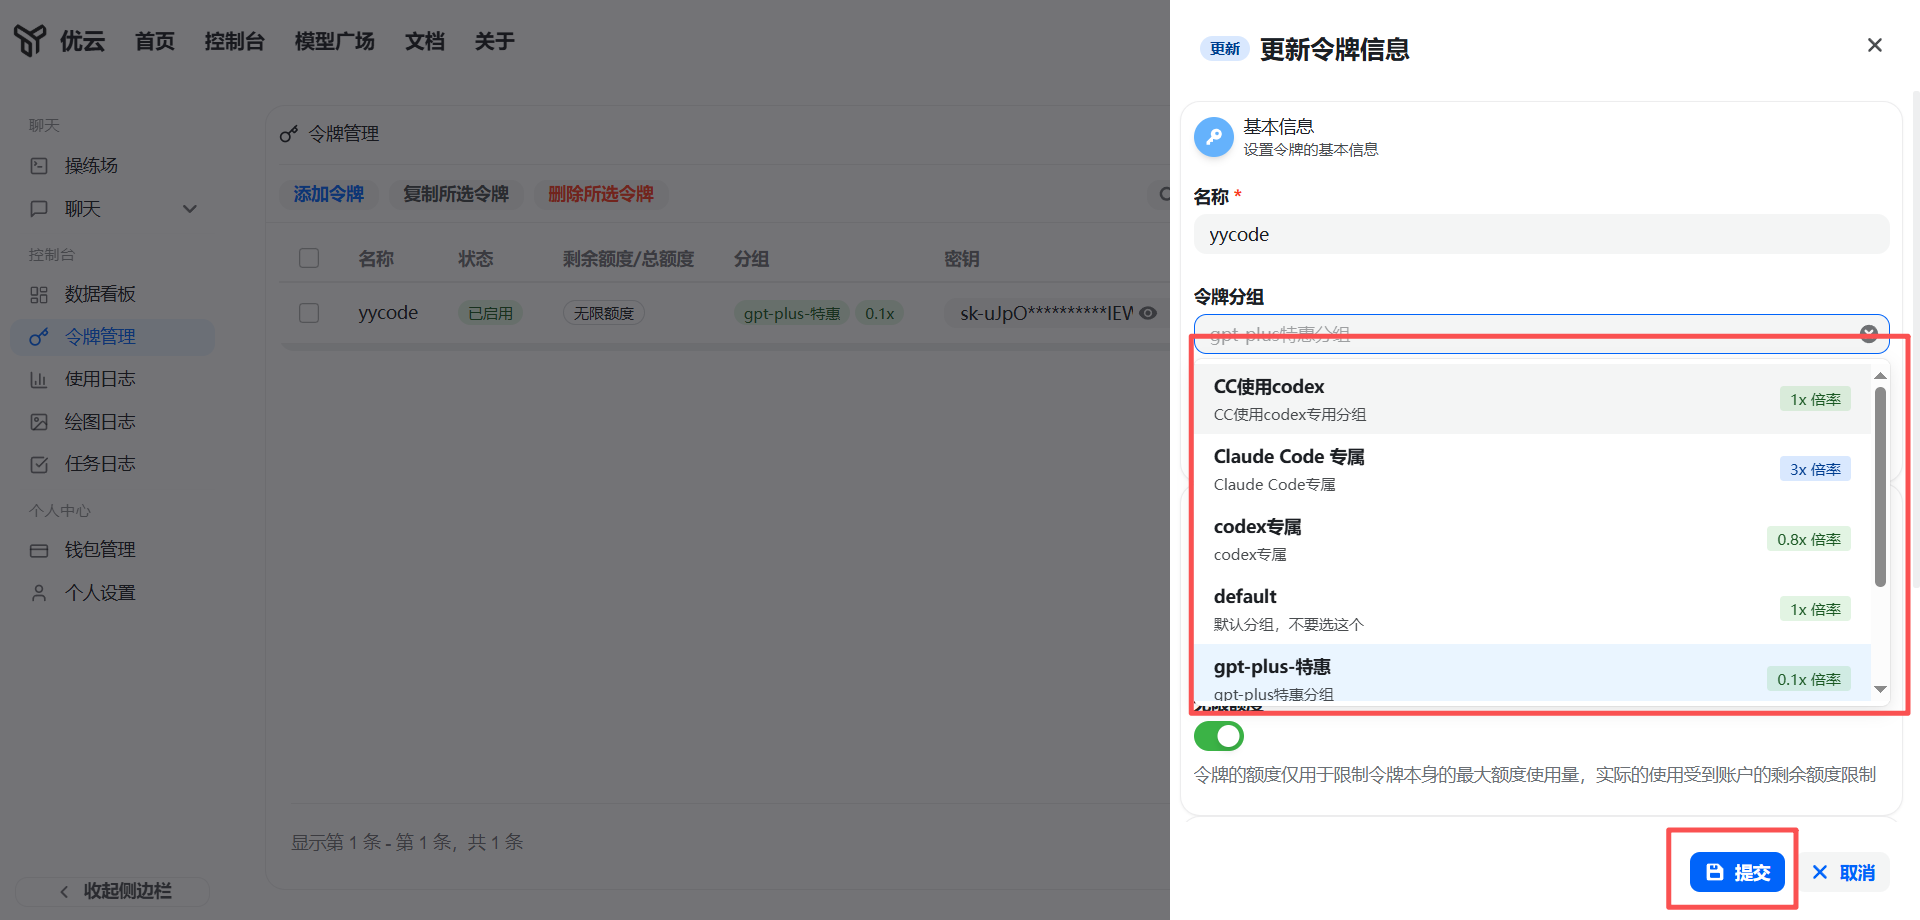
Task: Click the dropdown list's scroll-up arrow
Action: point(1880,375)
